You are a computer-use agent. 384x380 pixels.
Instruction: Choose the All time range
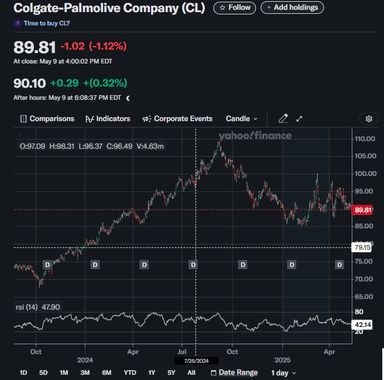(x=191, y=373)
